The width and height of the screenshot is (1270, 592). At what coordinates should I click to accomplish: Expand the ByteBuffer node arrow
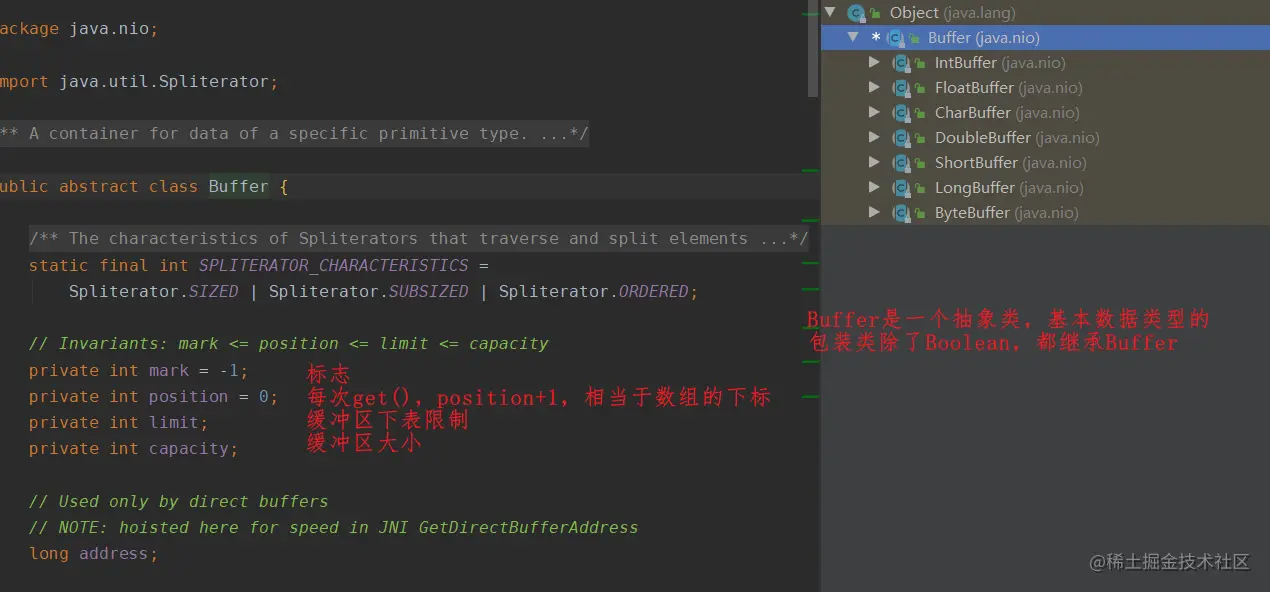874,212
